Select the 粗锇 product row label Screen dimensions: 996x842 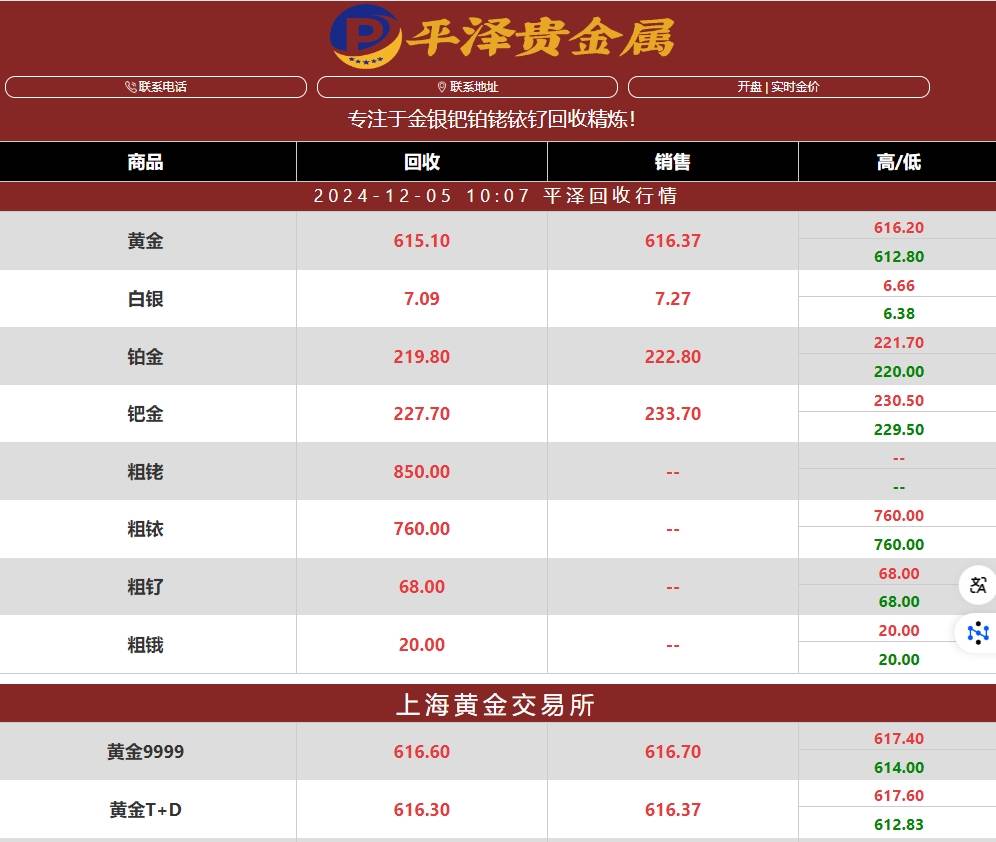click(145, 645)
